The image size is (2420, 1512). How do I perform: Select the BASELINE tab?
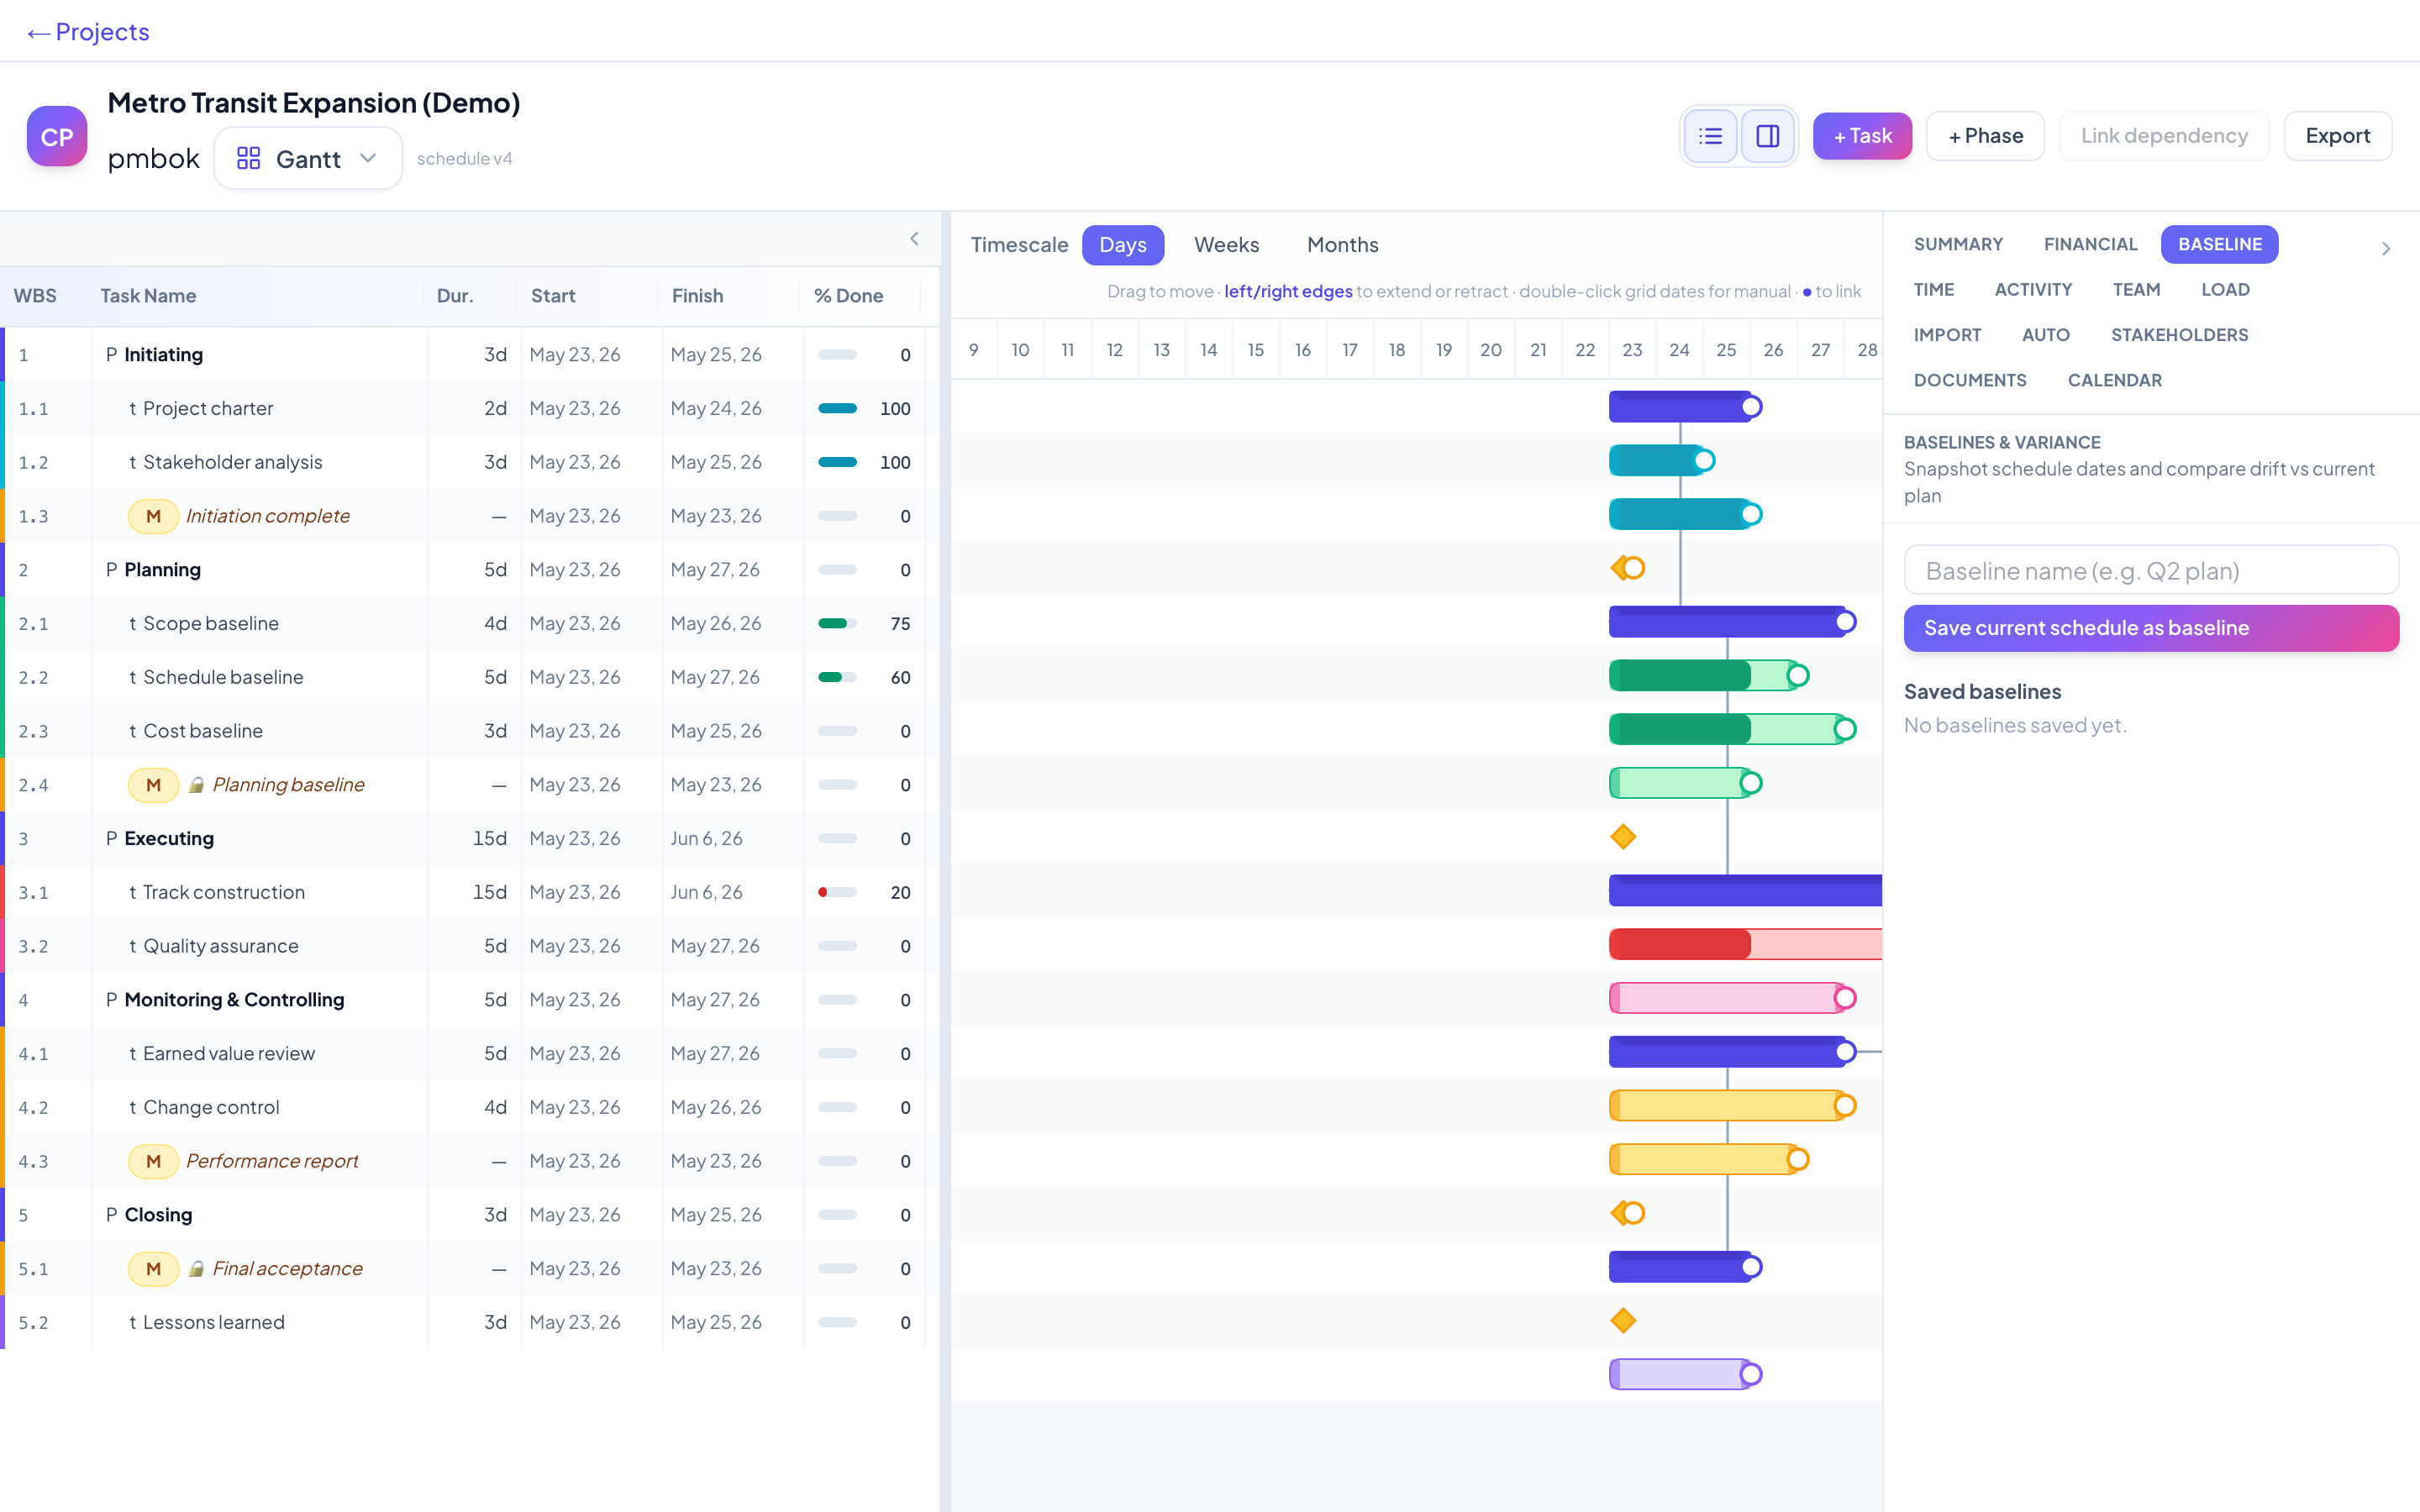point(2219,244)
